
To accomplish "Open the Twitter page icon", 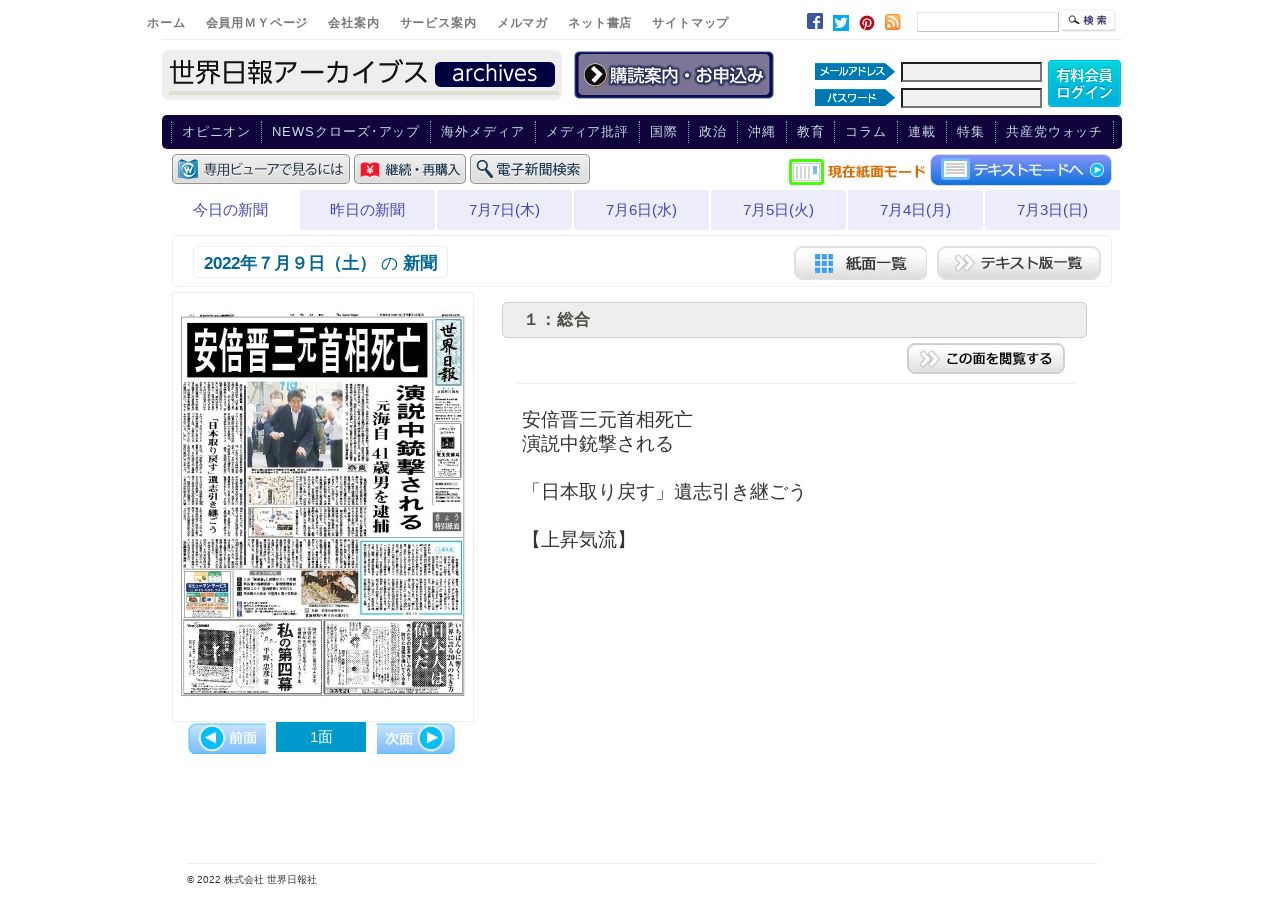I will [x=841, y=23].
